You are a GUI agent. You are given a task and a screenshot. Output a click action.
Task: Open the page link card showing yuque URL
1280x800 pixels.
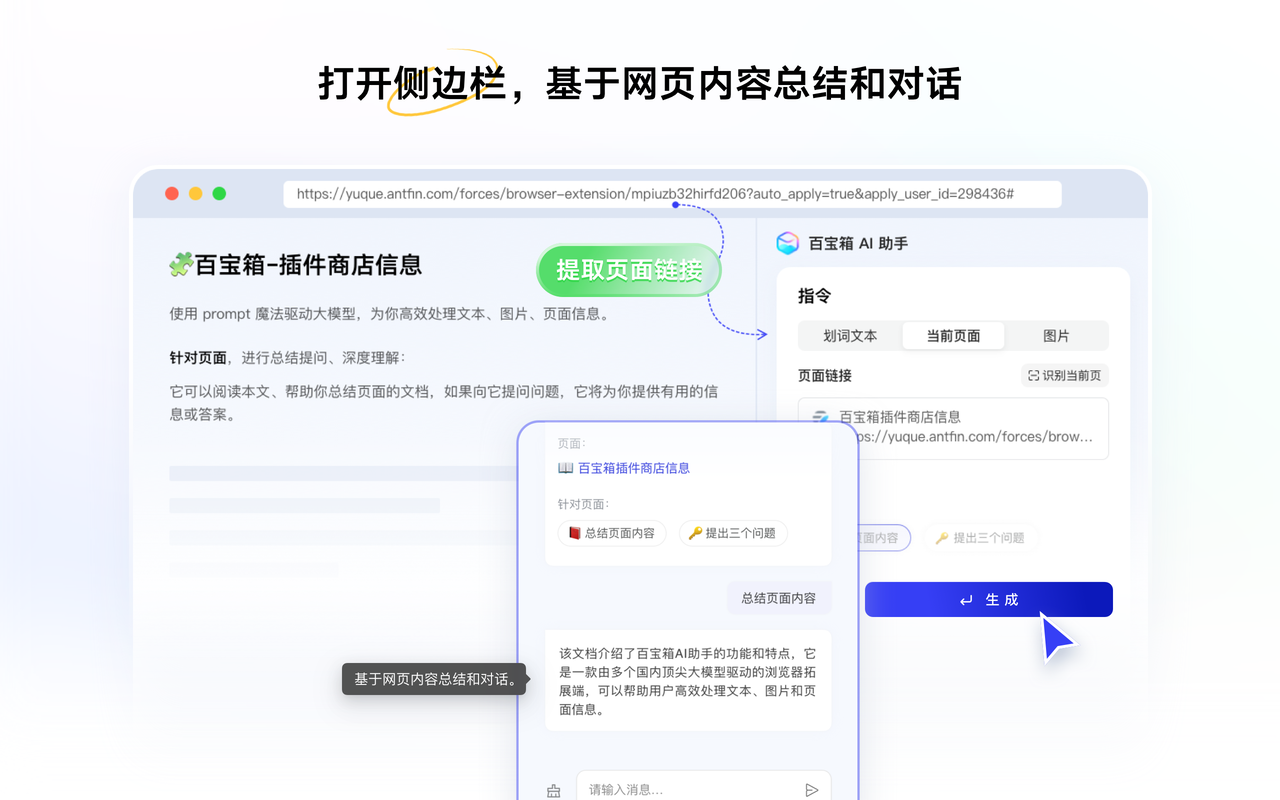pos(953,428)
